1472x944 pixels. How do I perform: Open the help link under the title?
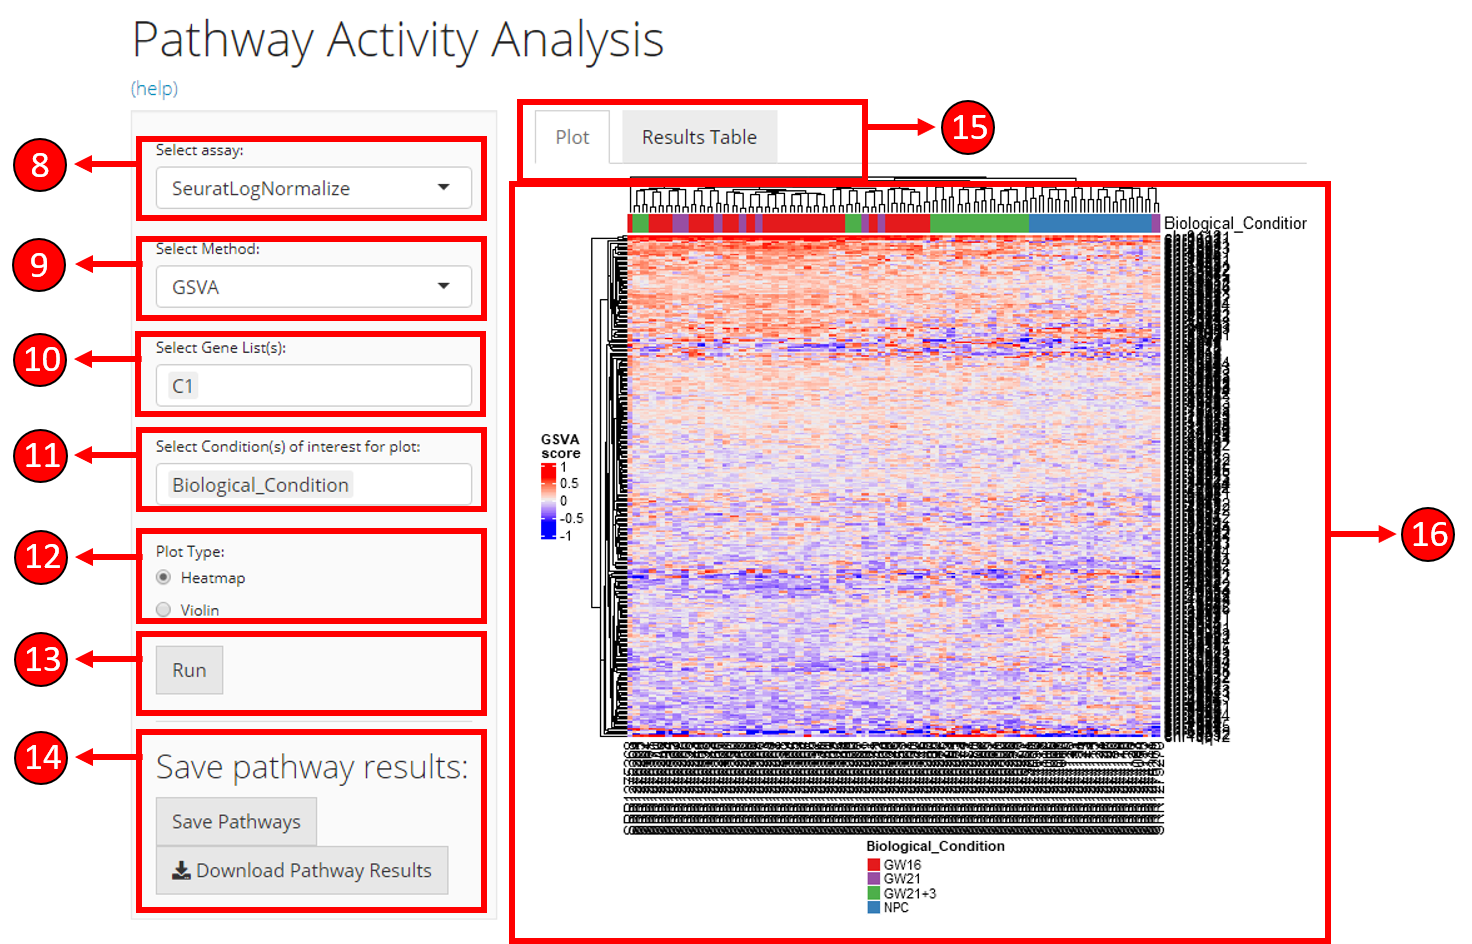click(154, 89)
